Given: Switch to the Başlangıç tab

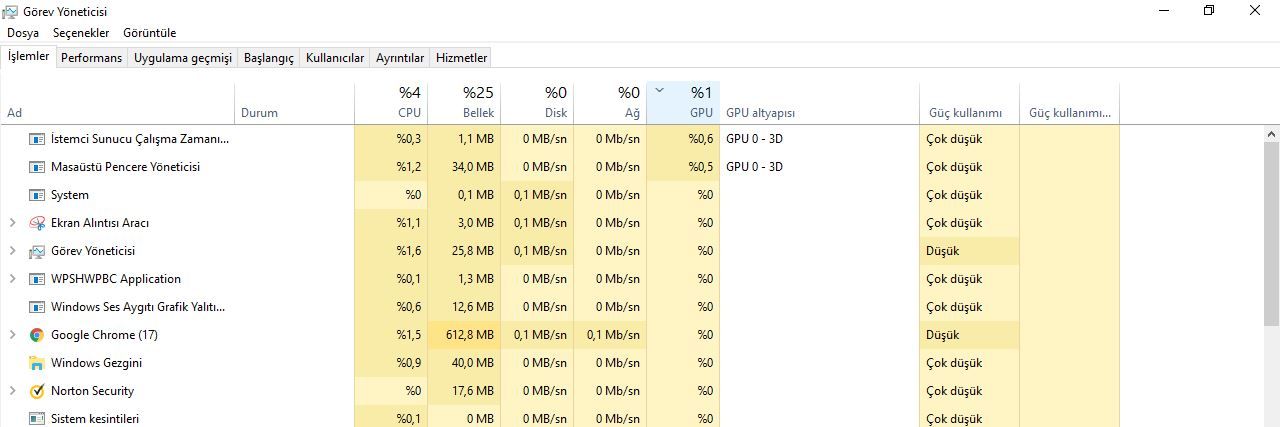Looking at the screenshot, I should coord(269,58).
